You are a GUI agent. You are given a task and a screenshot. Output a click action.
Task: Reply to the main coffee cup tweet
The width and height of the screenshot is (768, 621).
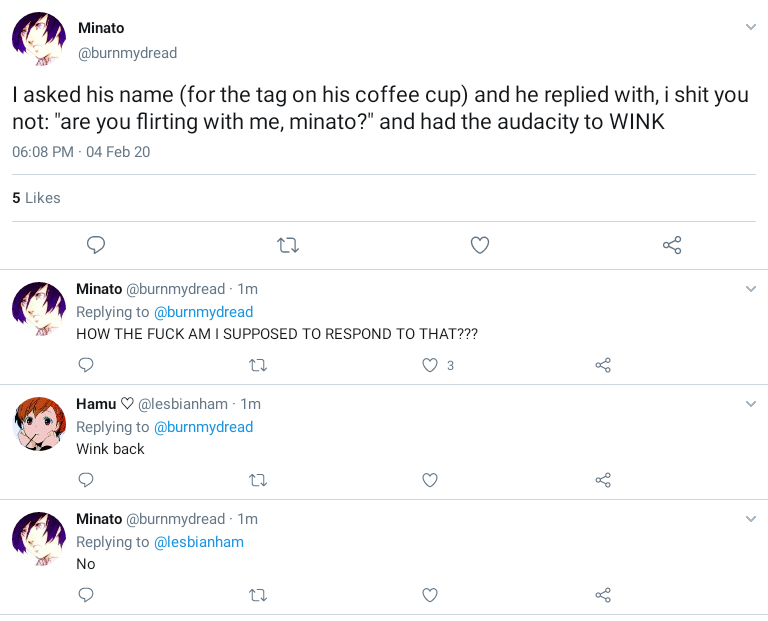click(96, 245)
